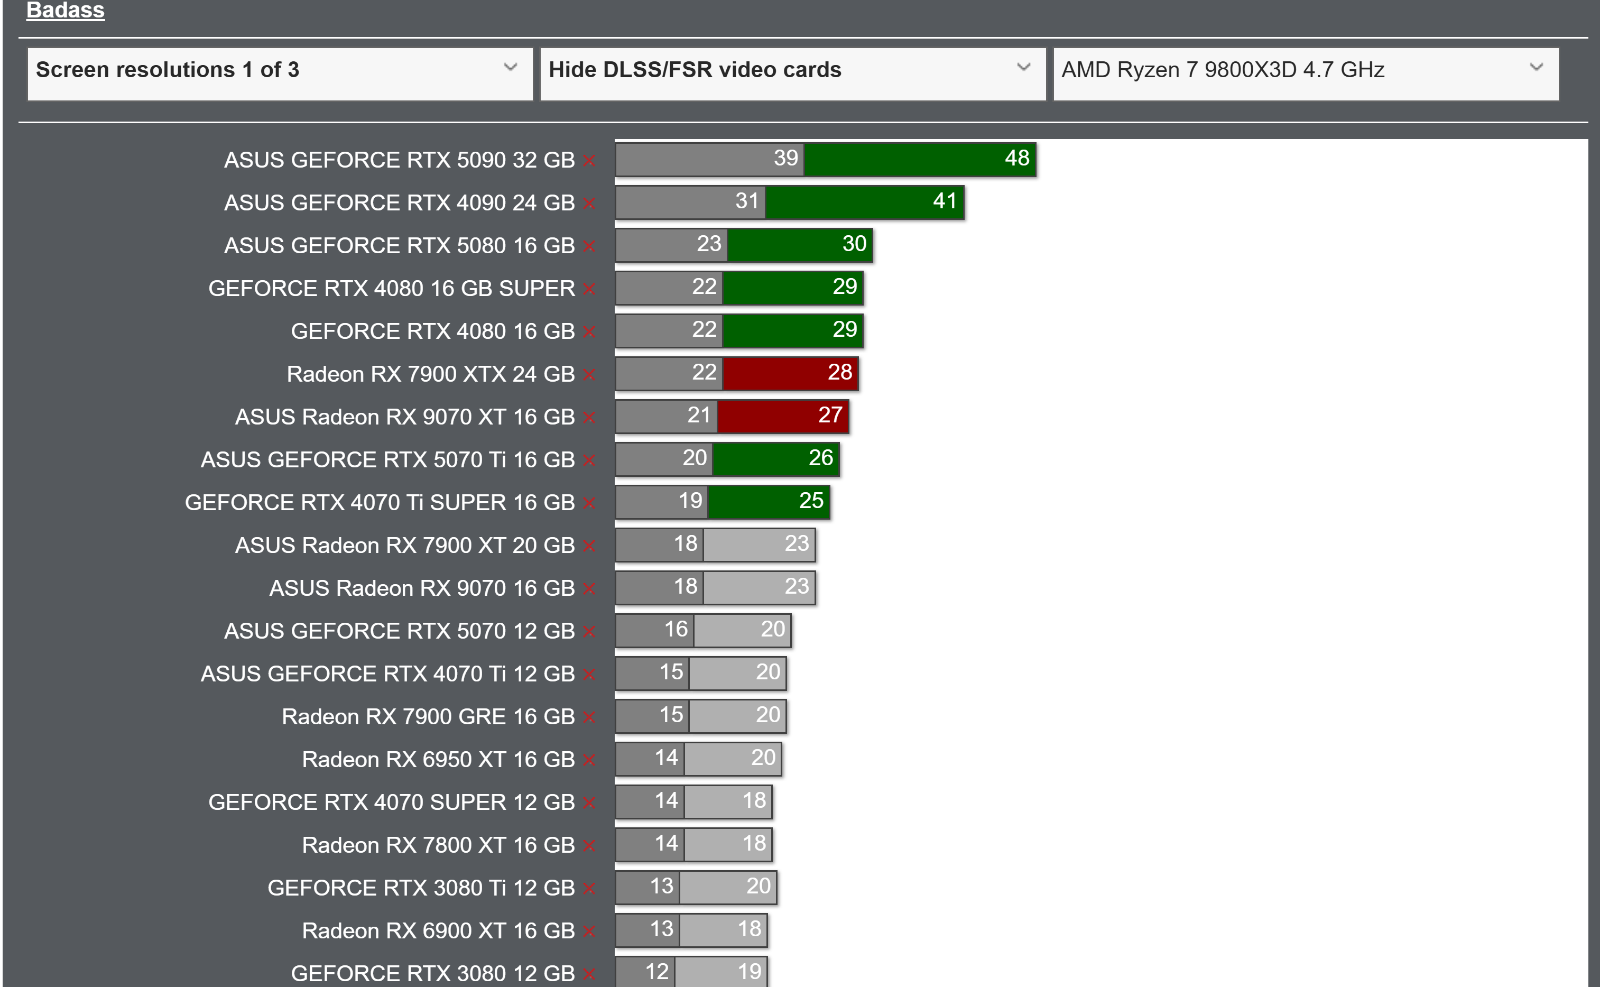The image size is (1600, 987).
Task: Click the ASUS Radeon RX 9070 XT 16 GB label
Action: point(405,417)
